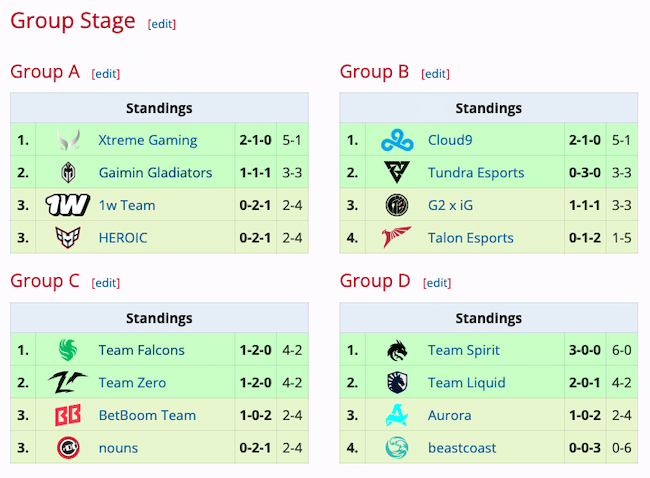Click the Team Spirit logo icon

click(397, 351)
